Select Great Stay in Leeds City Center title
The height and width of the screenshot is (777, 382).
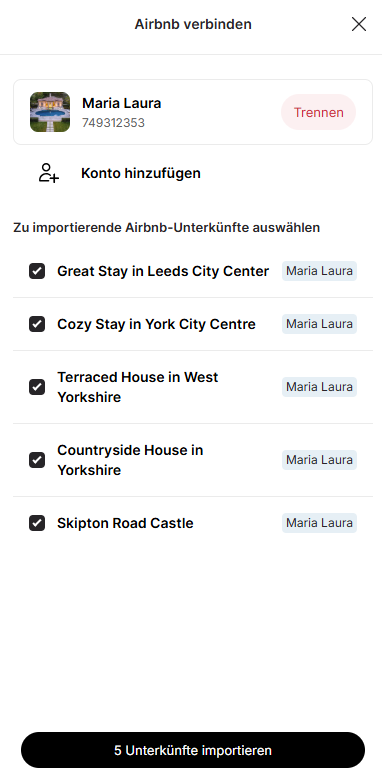163,272
